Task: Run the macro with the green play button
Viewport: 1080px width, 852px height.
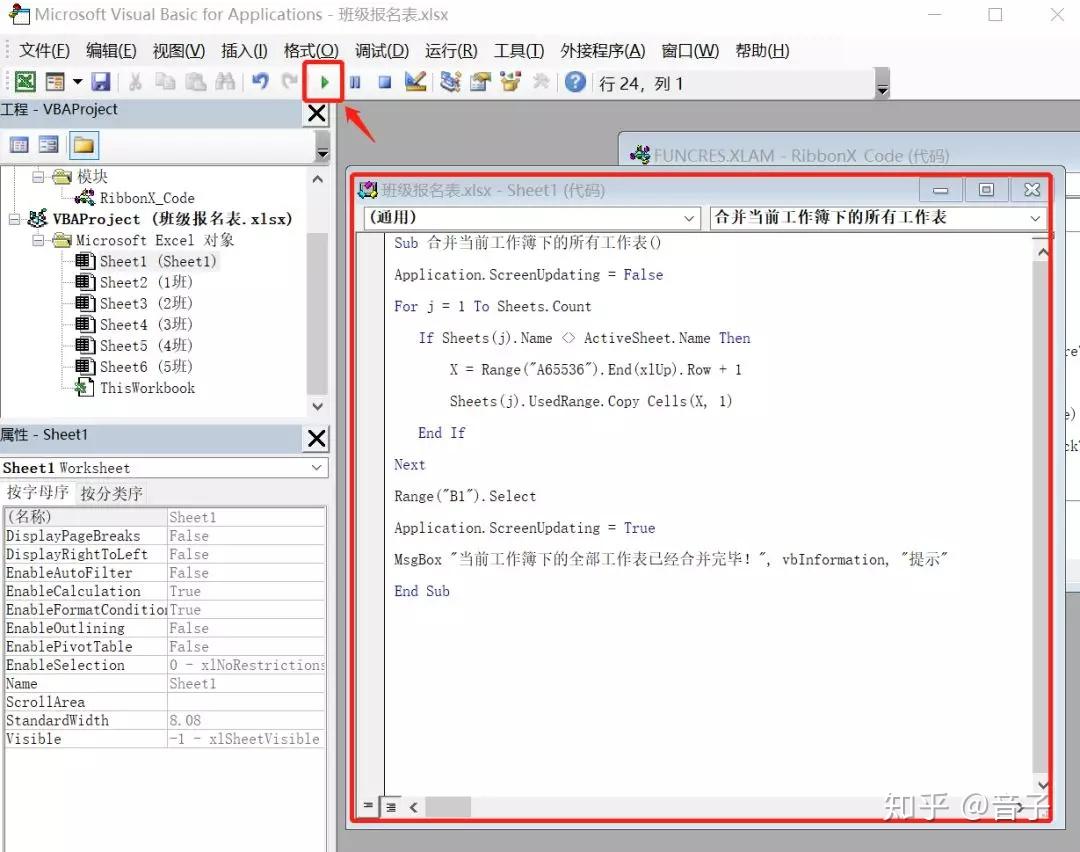Action: coord(324,83)
